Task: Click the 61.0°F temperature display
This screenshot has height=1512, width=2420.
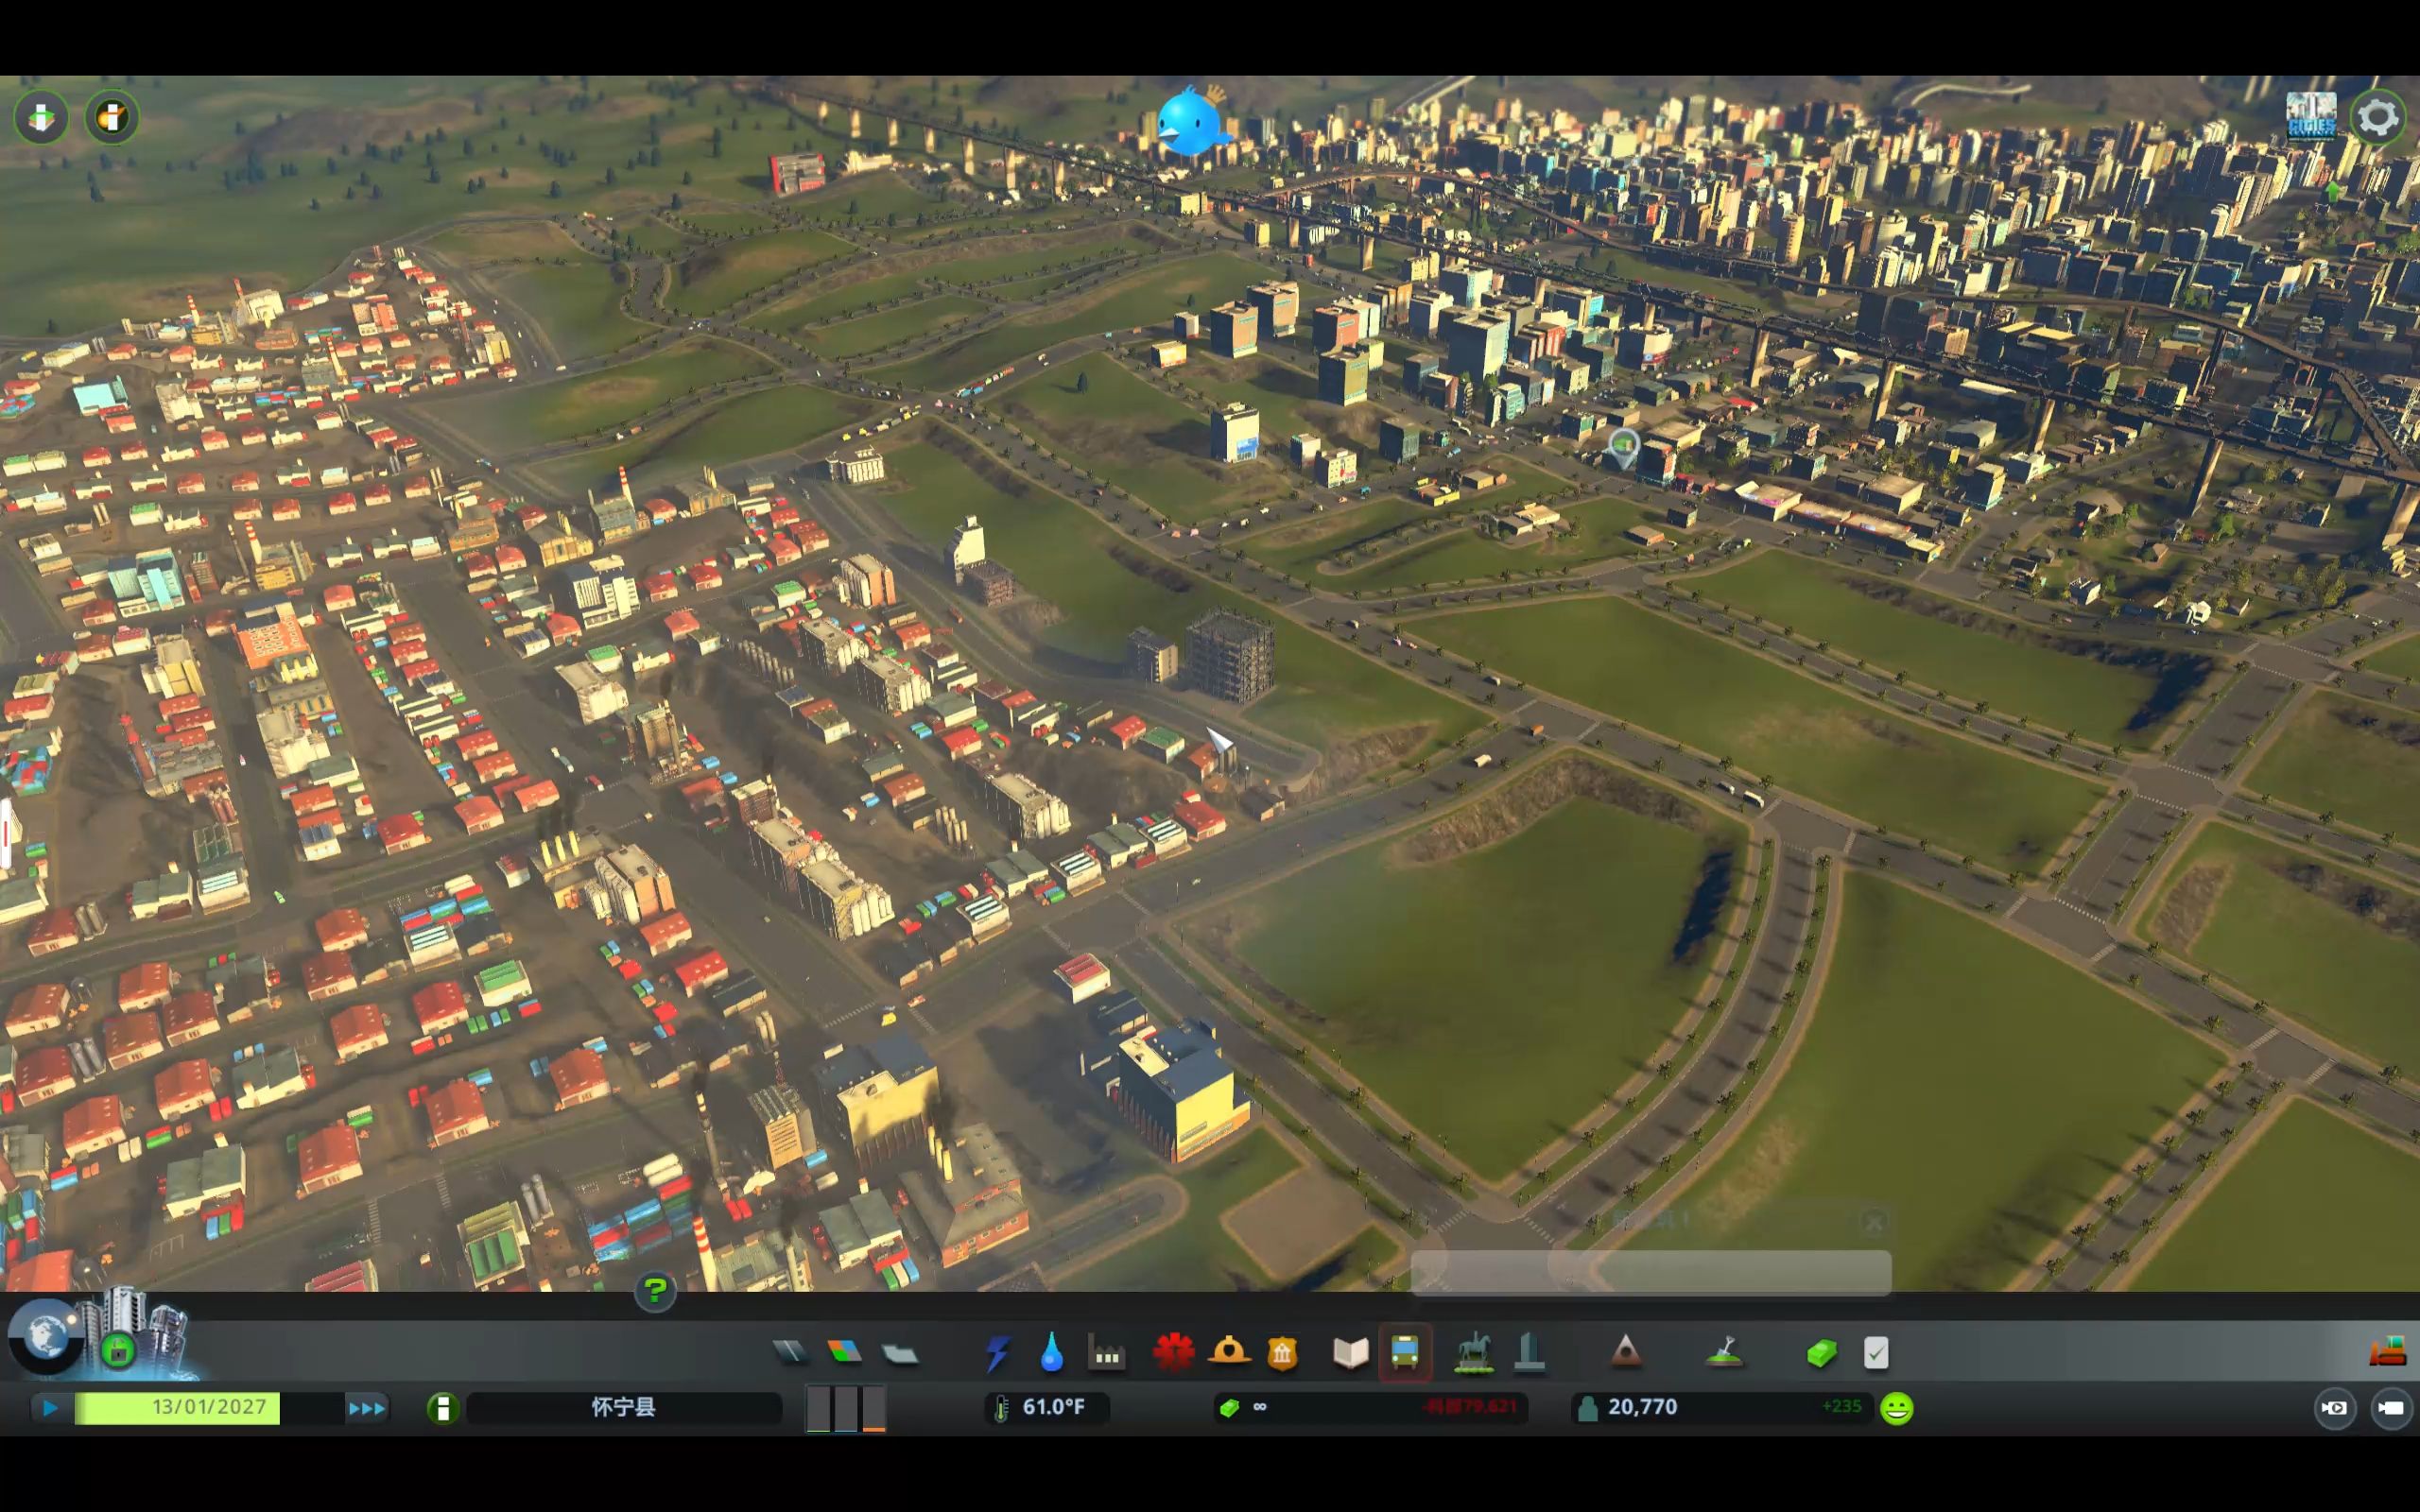Action: [x=1046, y=1408]
